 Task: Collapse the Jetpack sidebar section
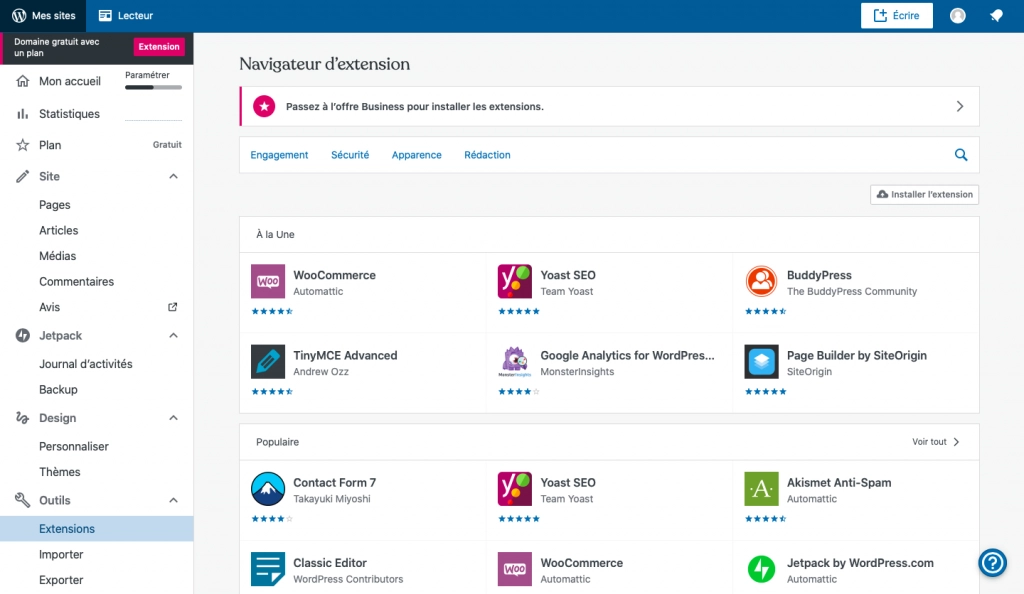[173, 336]
